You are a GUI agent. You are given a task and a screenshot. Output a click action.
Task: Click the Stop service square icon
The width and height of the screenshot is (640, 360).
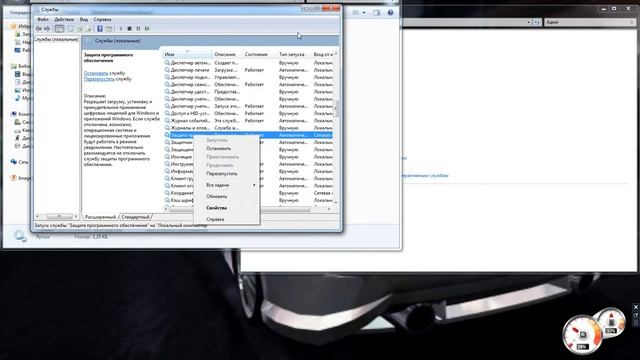[129, 29]
